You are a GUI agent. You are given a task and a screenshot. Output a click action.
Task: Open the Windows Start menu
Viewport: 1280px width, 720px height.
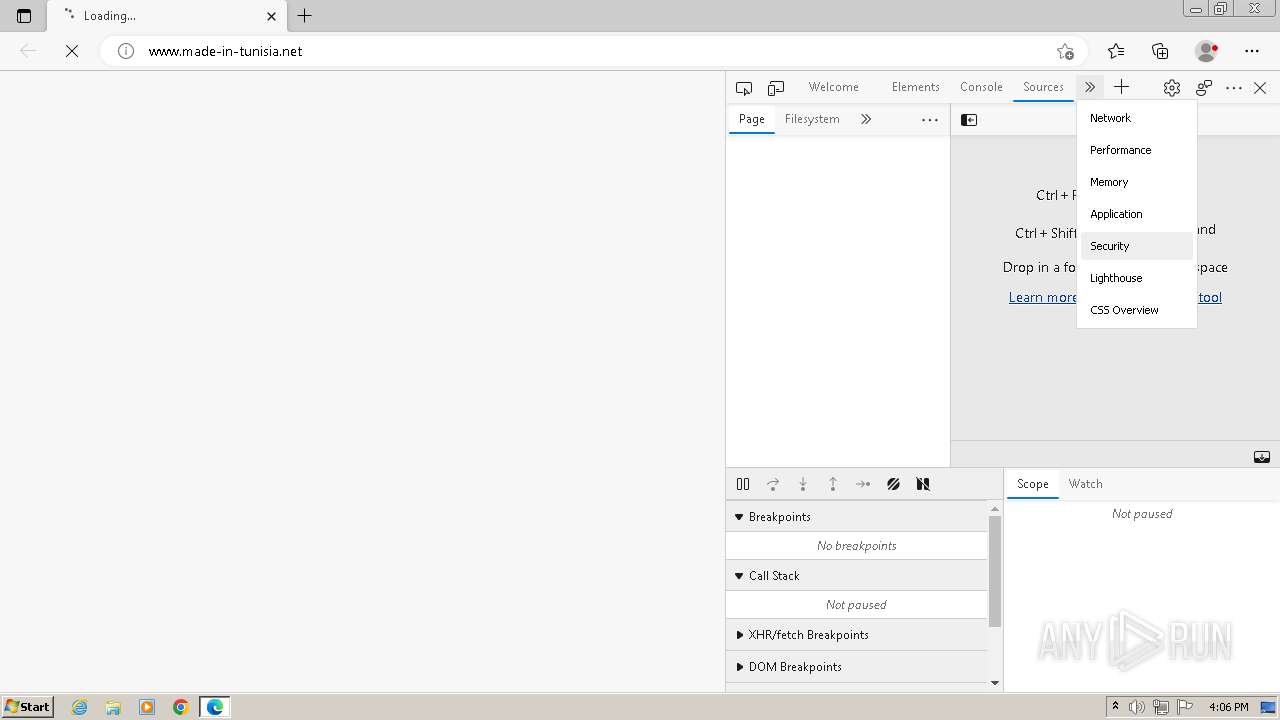27,707
